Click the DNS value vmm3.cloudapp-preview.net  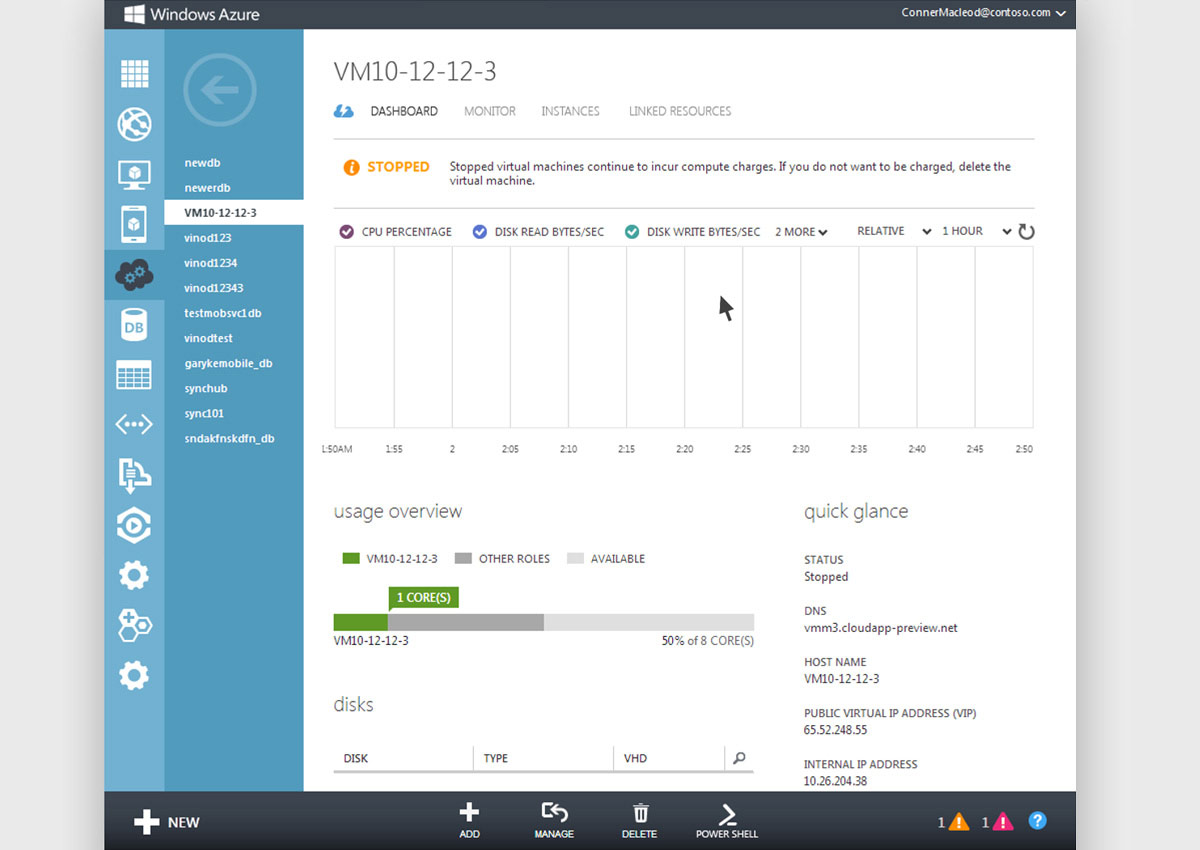881,628
